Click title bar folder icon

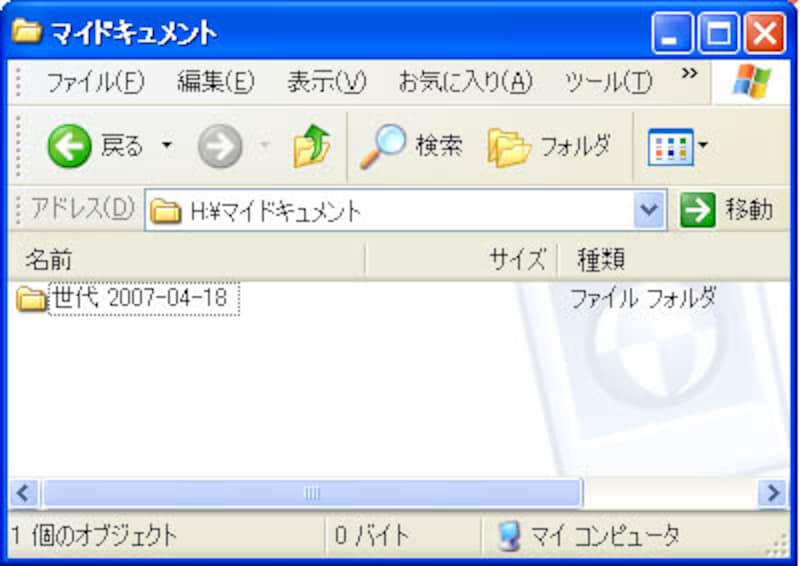click(x=27, y=32)
